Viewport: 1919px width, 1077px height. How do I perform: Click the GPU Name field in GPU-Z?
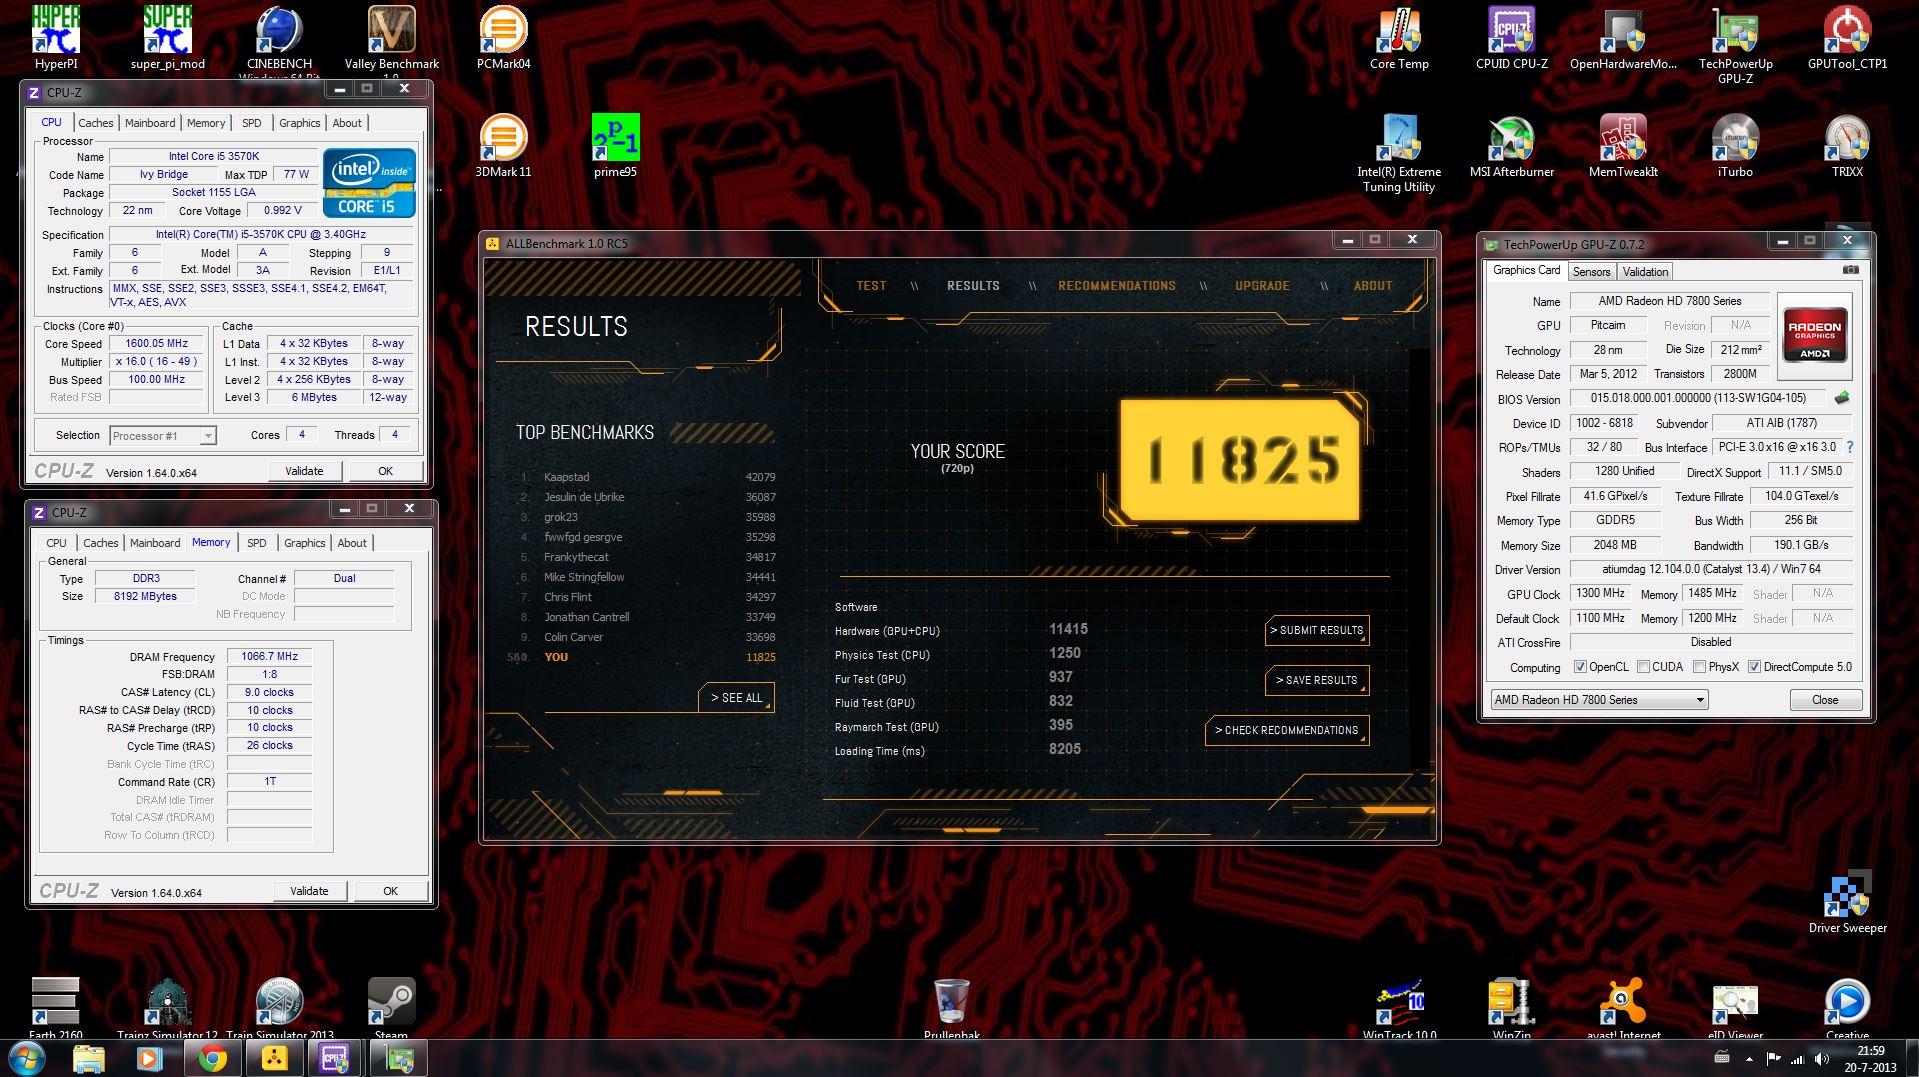point(1669,301)
